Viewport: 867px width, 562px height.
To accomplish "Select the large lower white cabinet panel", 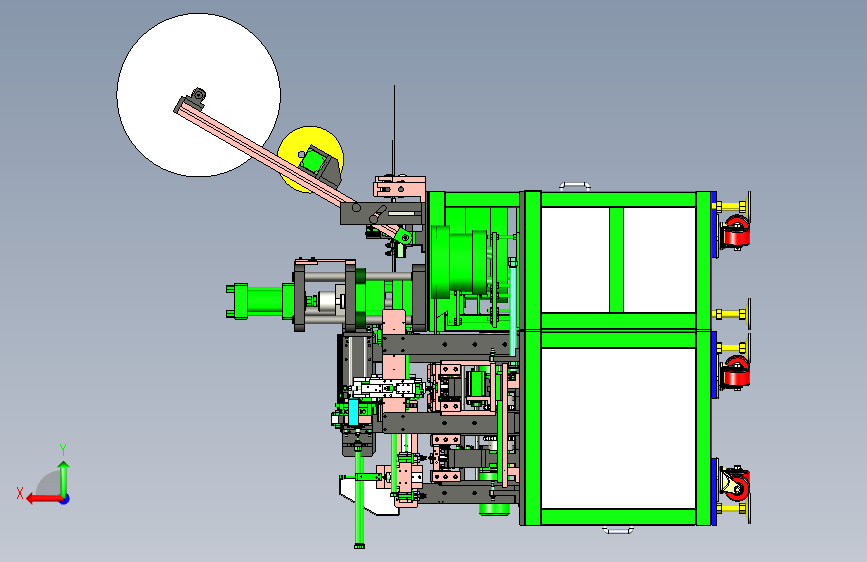I will (618, 428).
